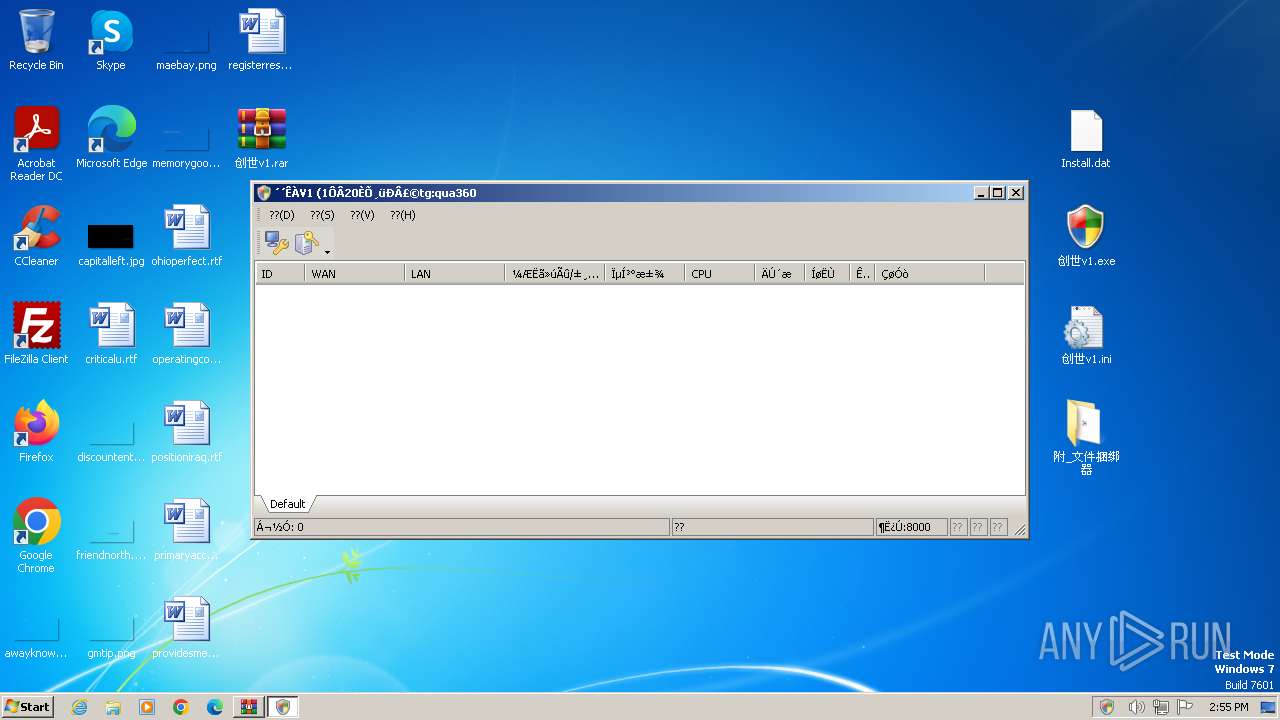
Task: Select criticalu.rtf document
Action: point(111,335)
